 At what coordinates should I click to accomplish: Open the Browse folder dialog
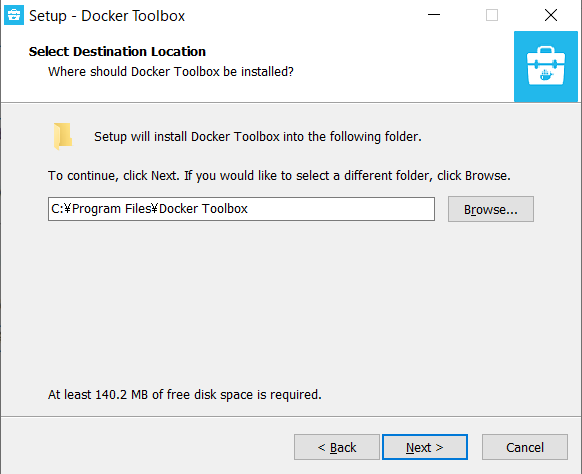491,209
